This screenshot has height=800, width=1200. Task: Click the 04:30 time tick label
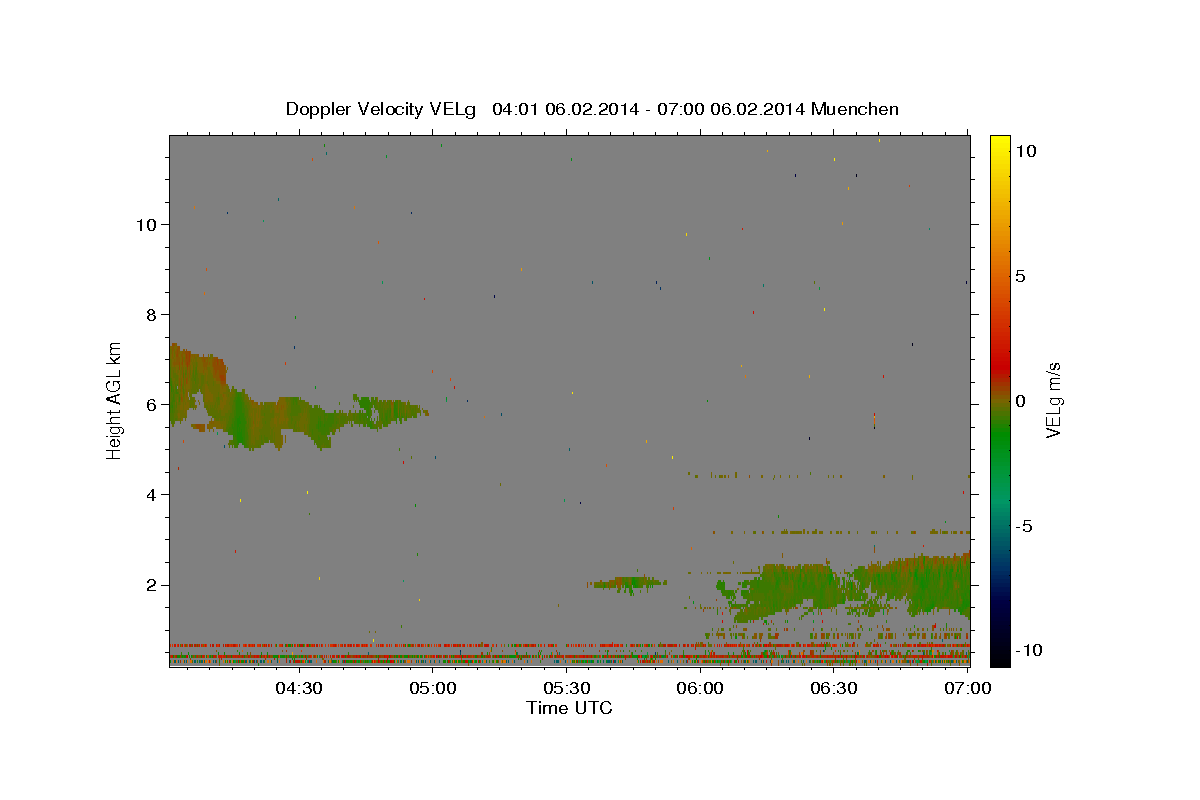tap(298, 688)
